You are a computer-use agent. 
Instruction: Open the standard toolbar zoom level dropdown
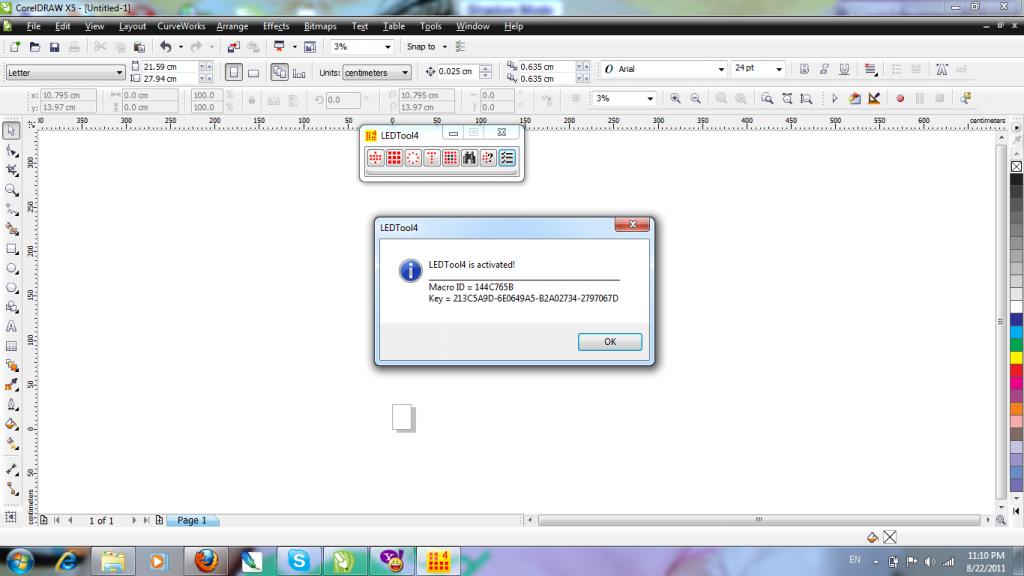(387, 47)
